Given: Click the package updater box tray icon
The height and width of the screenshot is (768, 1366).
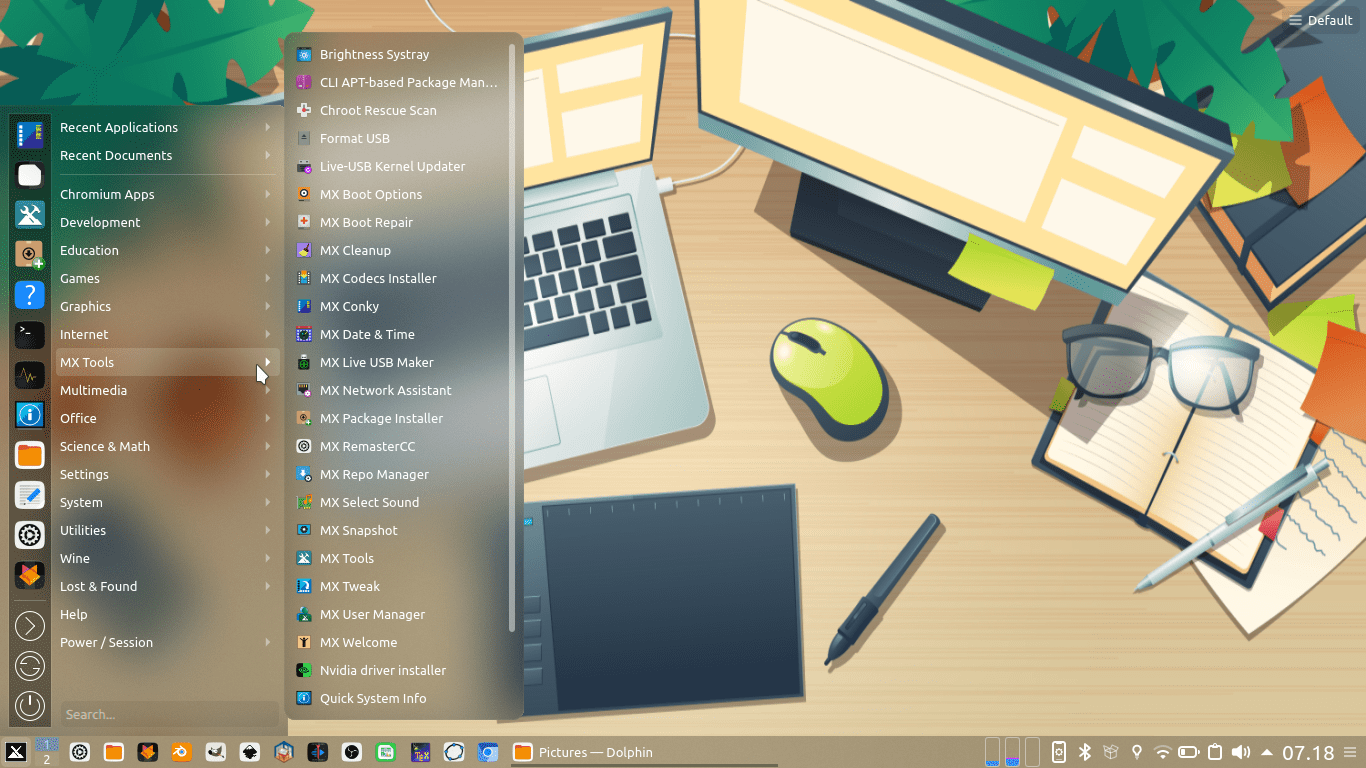Looking at the screenshot, I should (x=1111, y=752).
